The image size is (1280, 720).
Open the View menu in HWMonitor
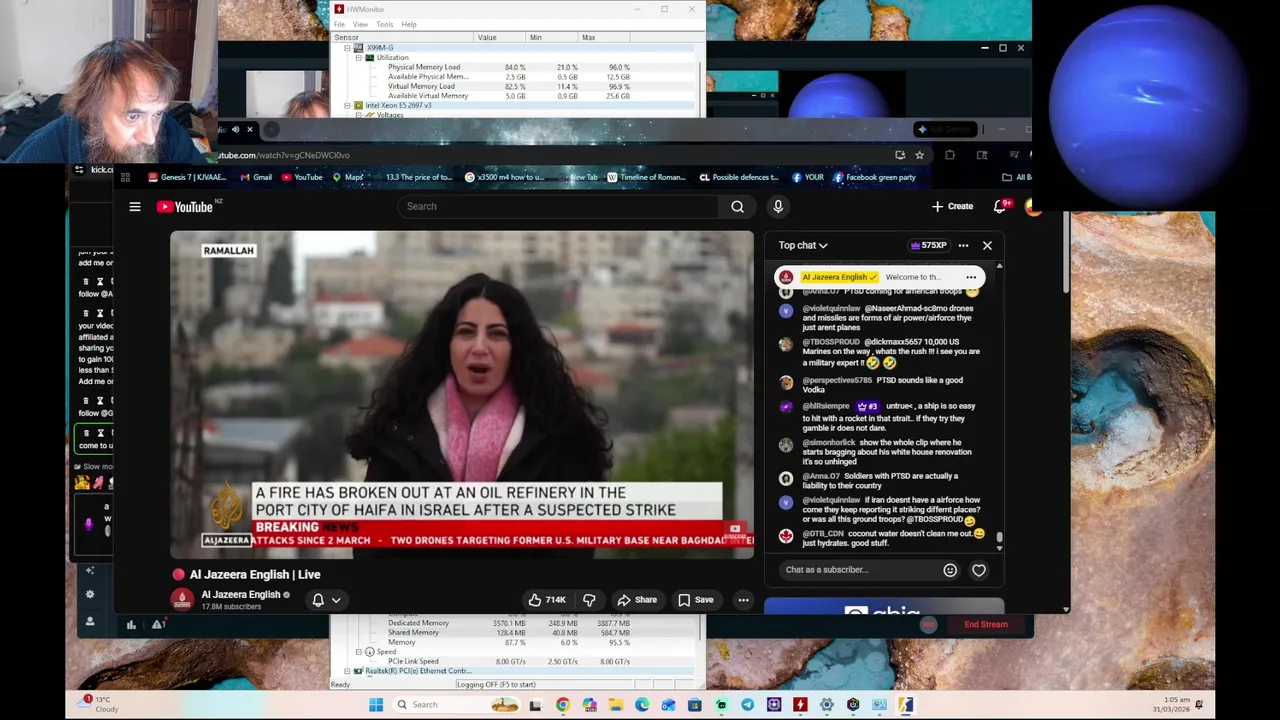pos(360,24)
